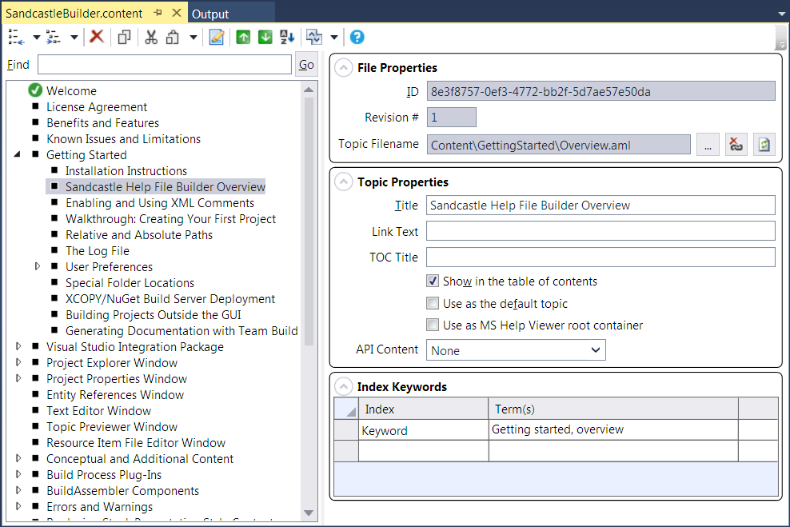Screen dimensions: 790x527
Task: Click the Title text field
Action: pyautogui.click(x=601, y=205)
